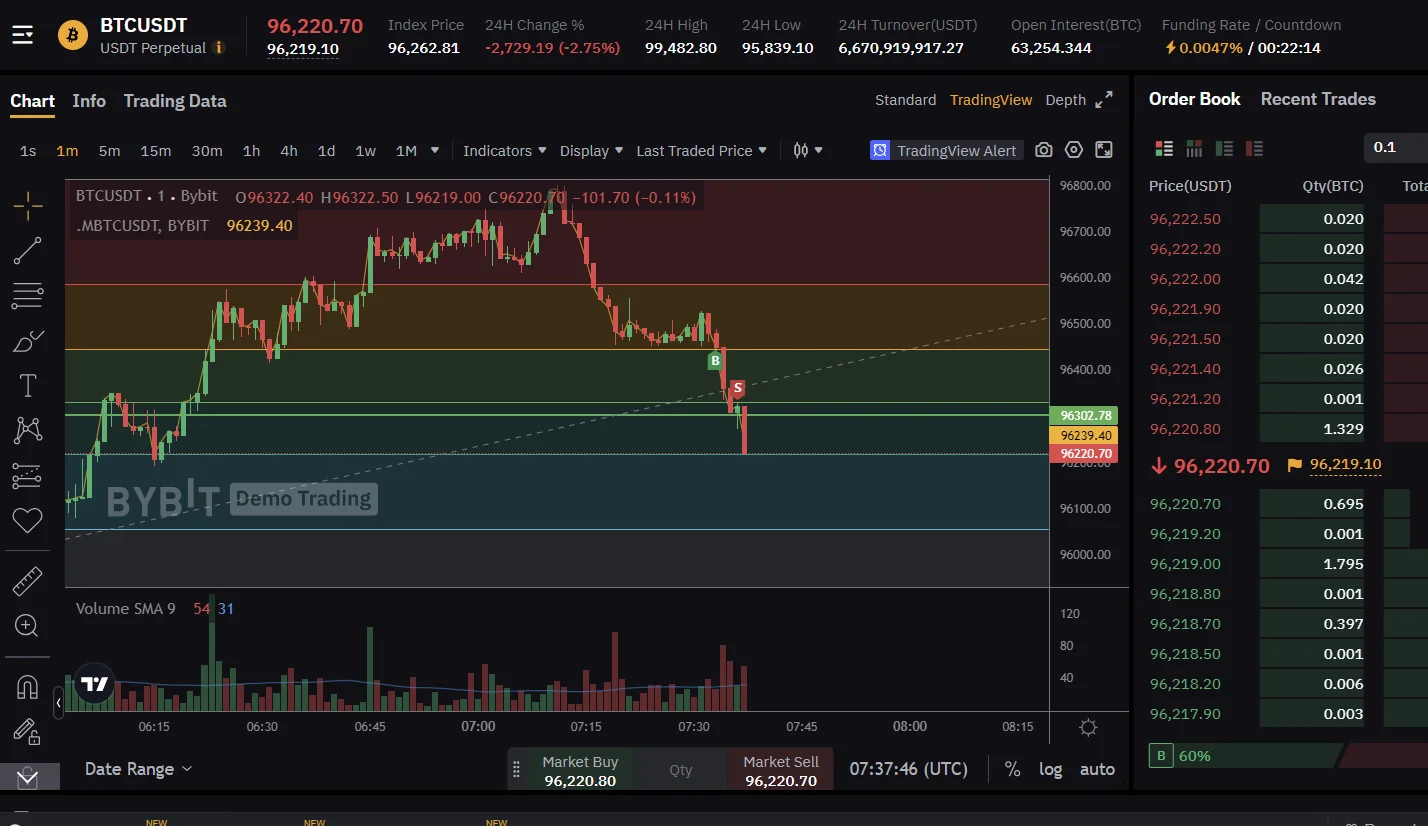Select the text annotation tool

[27, 386]
